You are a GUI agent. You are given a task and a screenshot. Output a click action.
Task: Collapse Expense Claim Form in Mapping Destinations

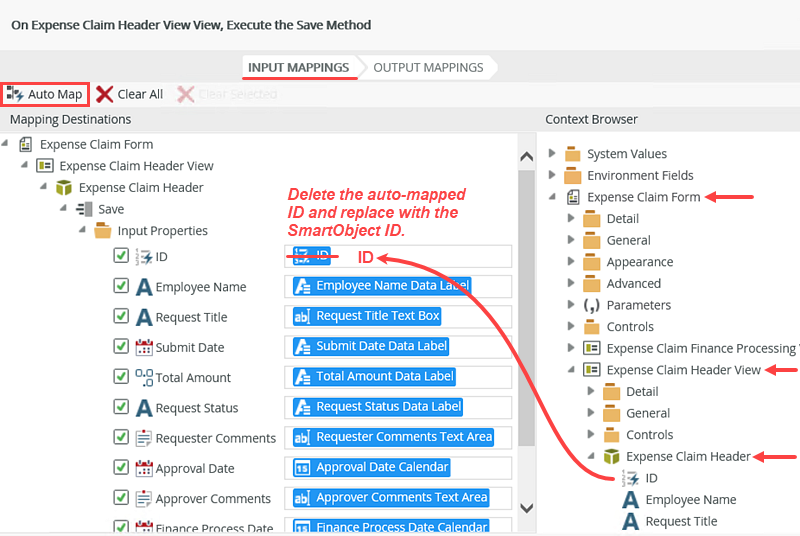pos(5,143)
